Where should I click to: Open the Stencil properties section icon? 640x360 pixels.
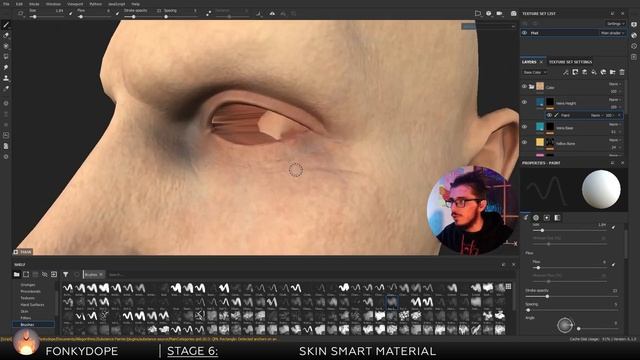[547, 218]
